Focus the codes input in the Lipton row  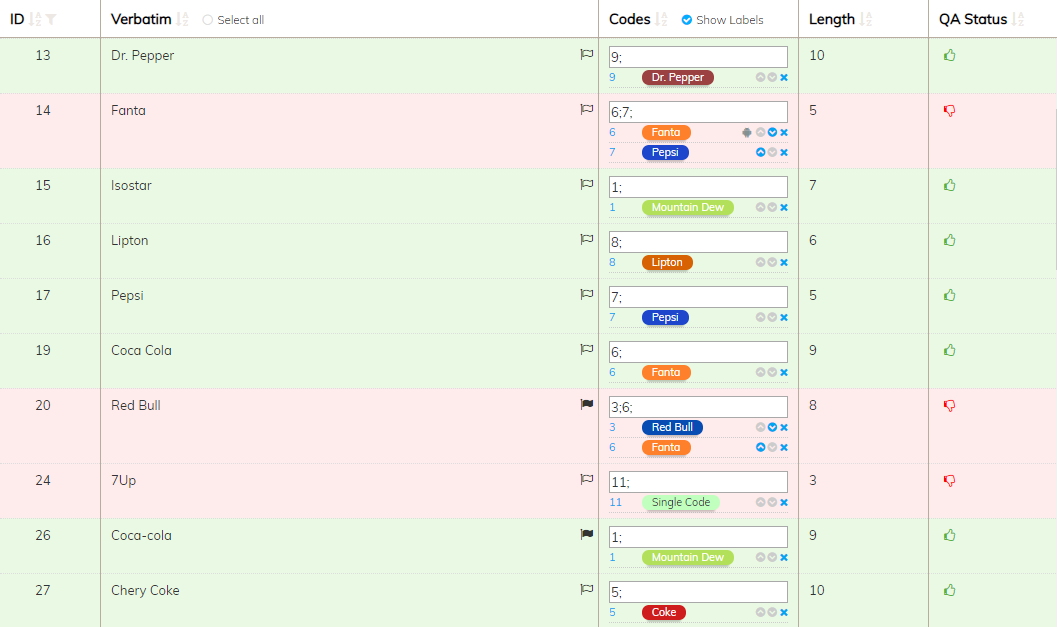[x=698, y=242]
